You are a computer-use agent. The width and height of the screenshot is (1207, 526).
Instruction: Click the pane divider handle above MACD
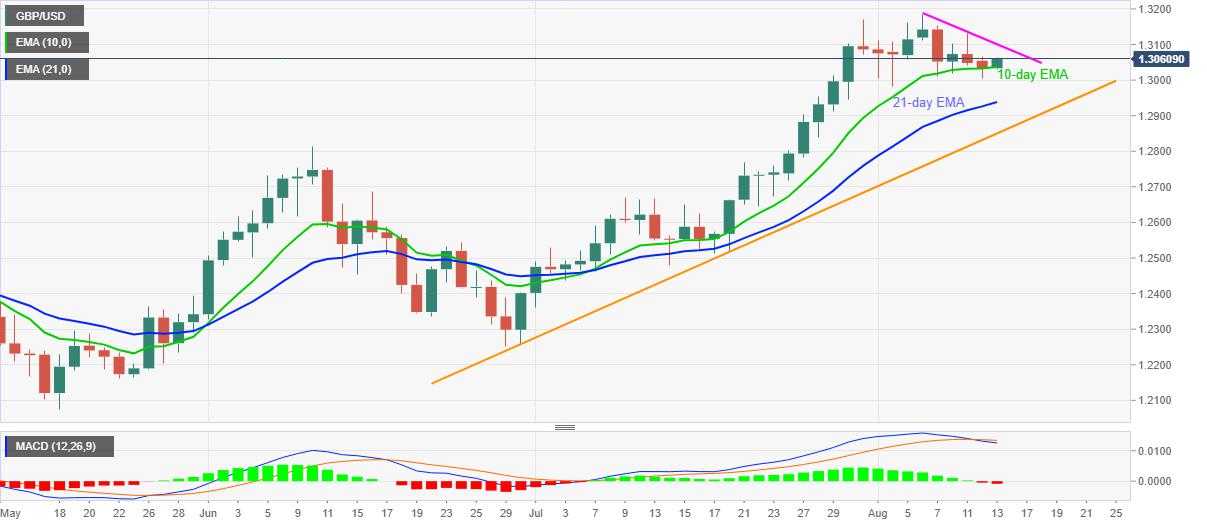point(565,427)
